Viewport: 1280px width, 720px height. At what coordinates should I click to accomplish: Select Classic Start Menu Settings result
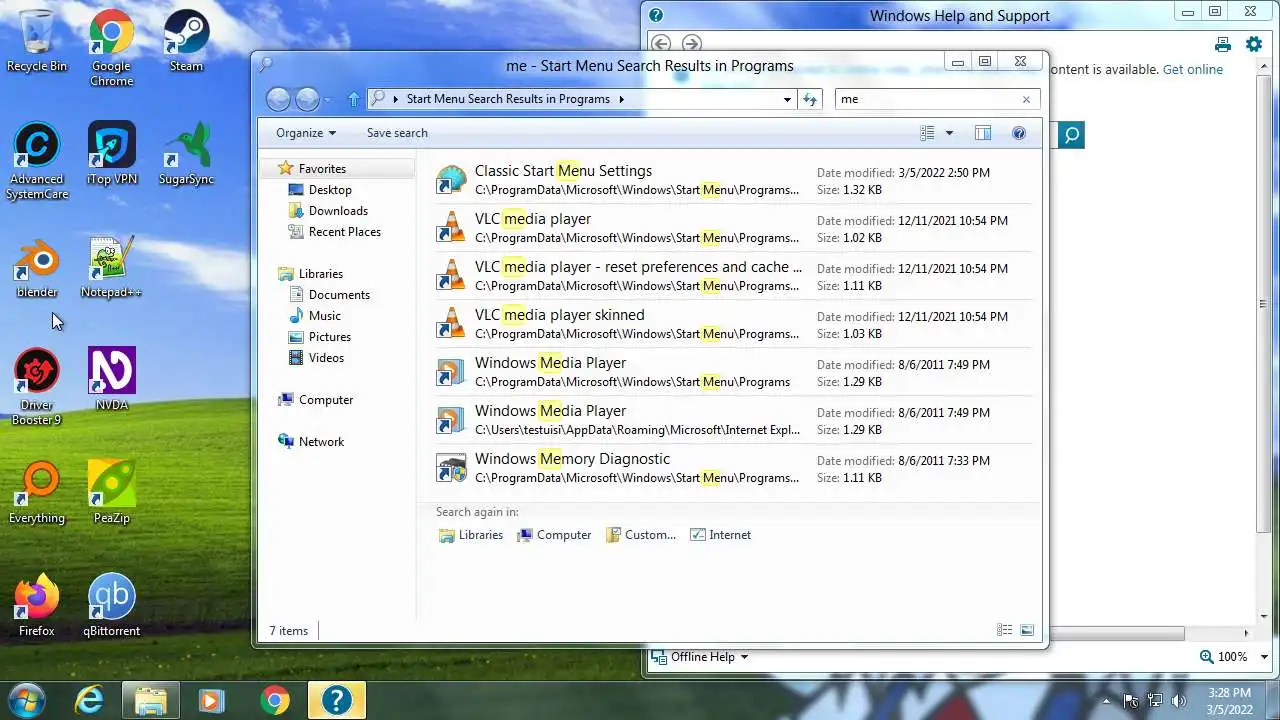[732, 180]
